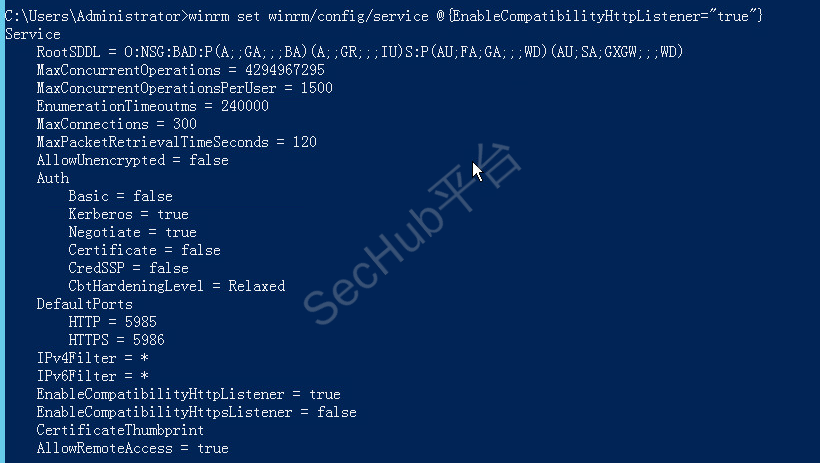Click the MaxConcurrentOperations value 4294967295
Image resolution: width=820 pixels, height=463 pixels.
[284, 70]
